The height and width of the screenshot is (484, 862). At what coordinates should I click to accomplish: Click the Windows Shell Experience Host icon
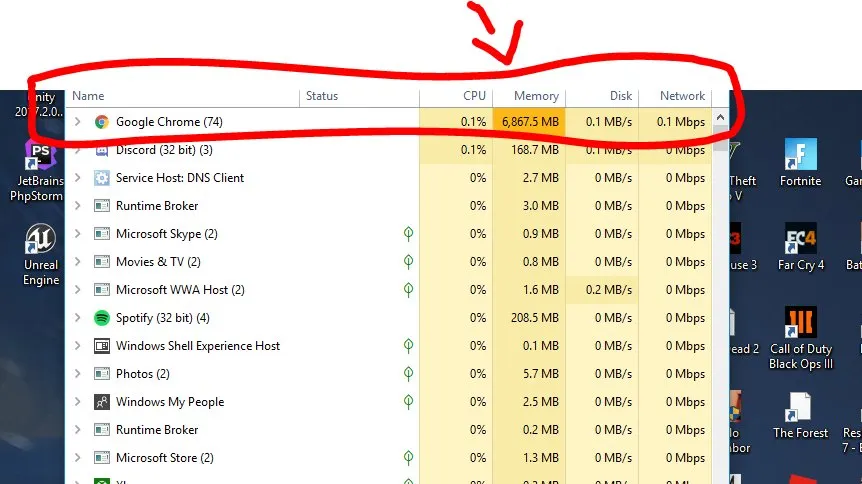[x=102, y=346]
